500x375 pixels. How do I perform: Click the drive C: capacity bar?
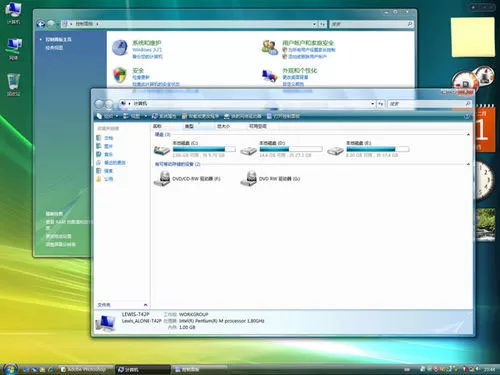click(x=204, y=149)
